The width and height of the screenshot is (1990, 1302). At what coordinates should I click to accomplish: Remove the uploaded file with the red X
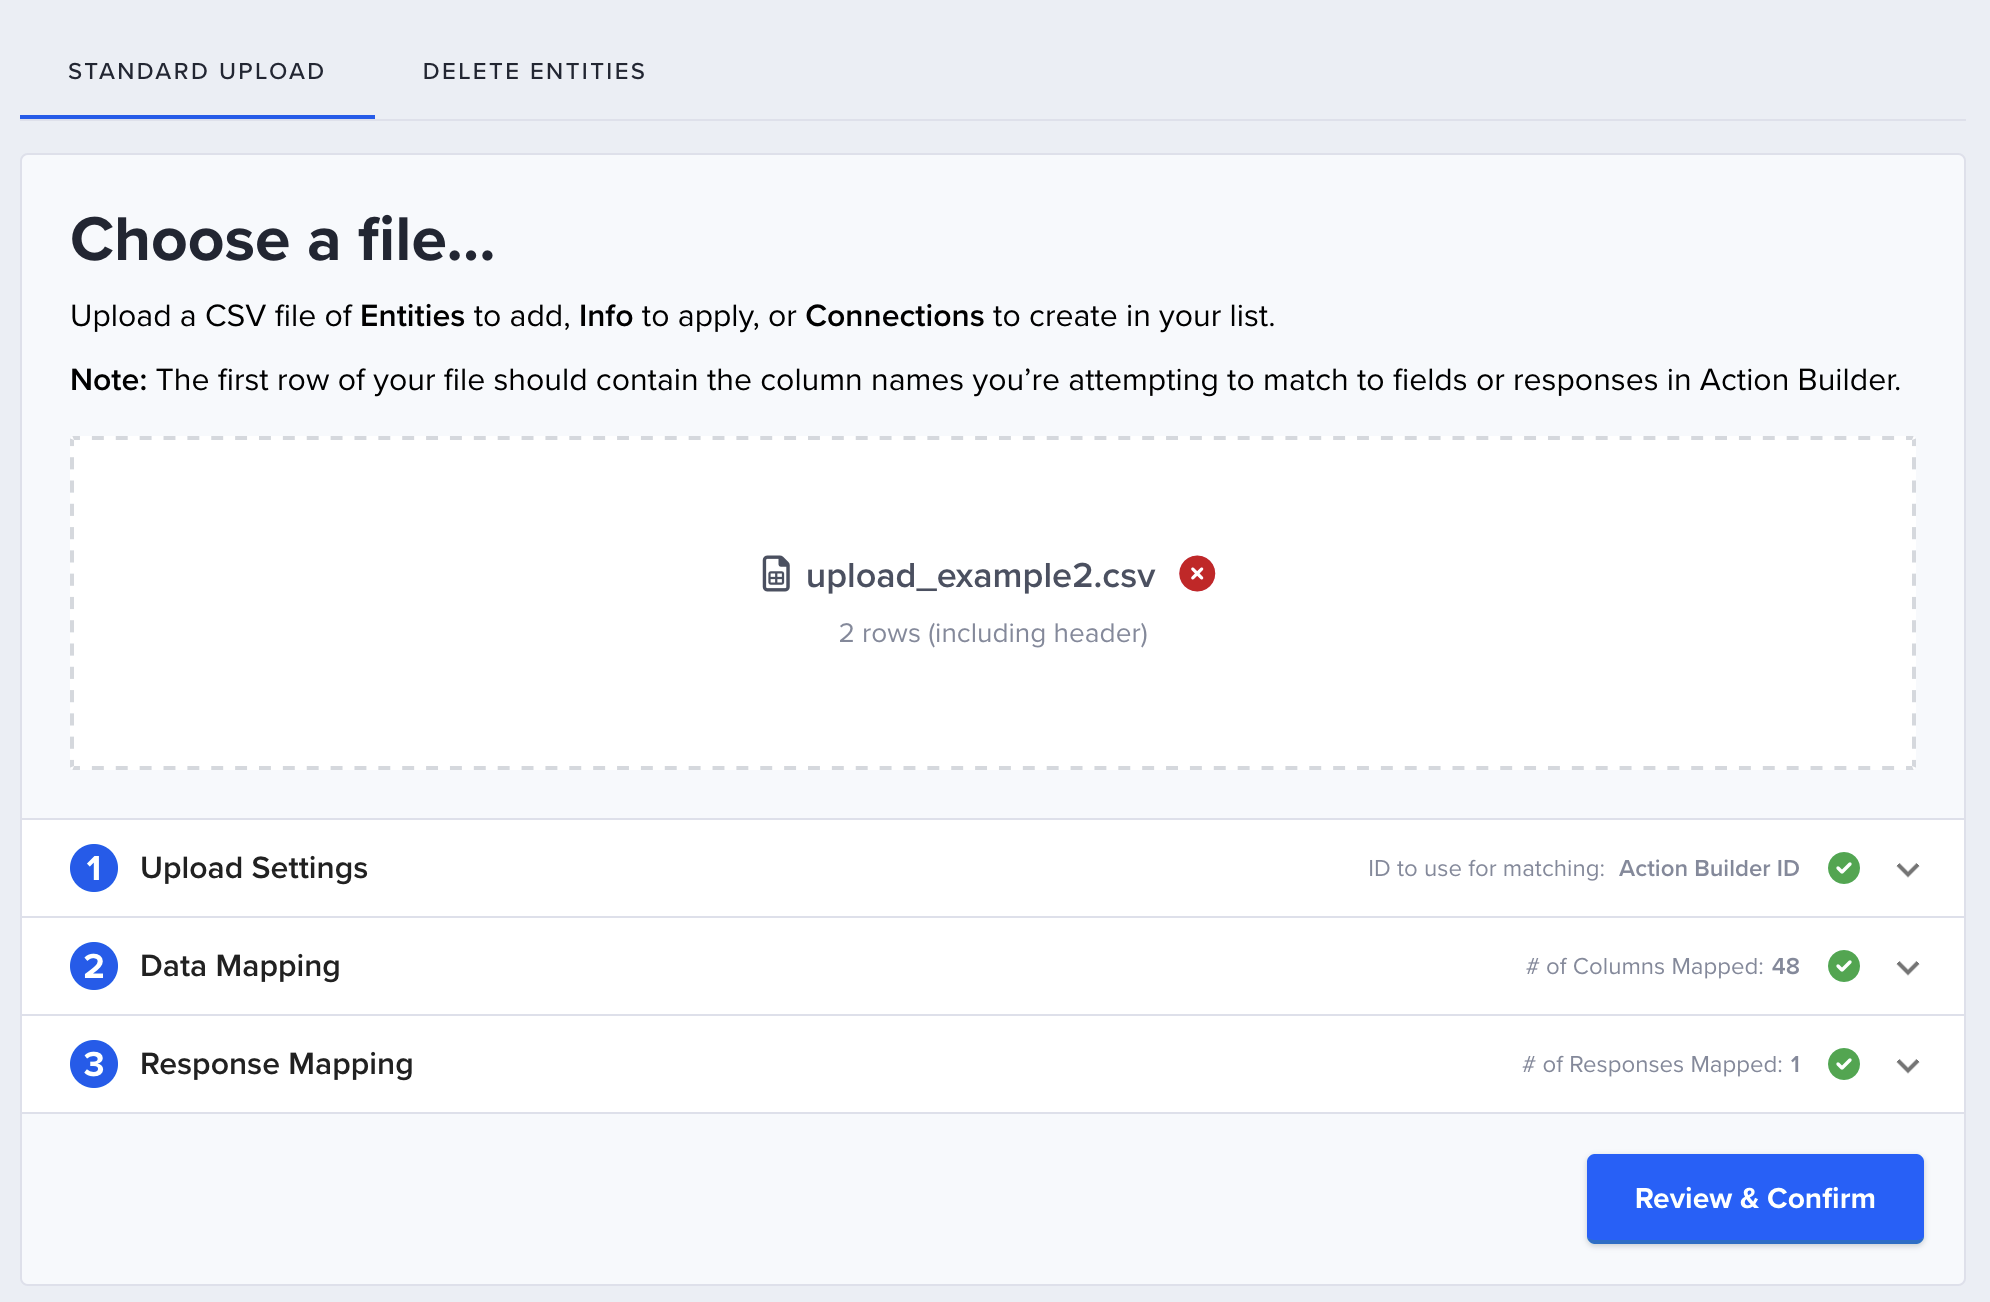(1196, 574)
